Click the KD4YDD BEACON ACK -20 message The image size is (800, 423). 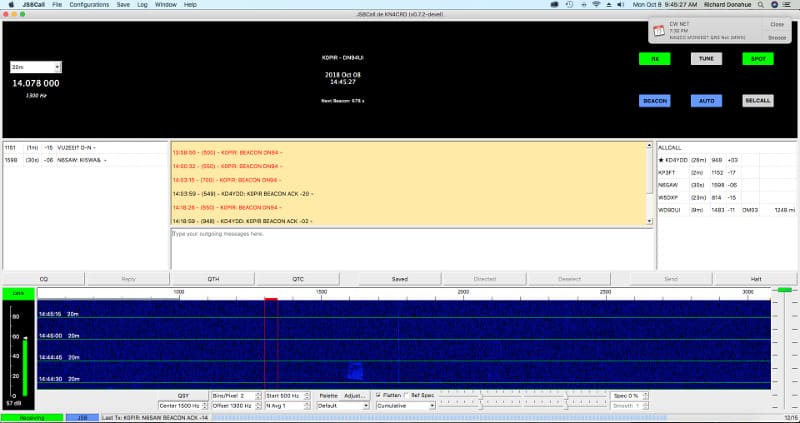point(243,194)
